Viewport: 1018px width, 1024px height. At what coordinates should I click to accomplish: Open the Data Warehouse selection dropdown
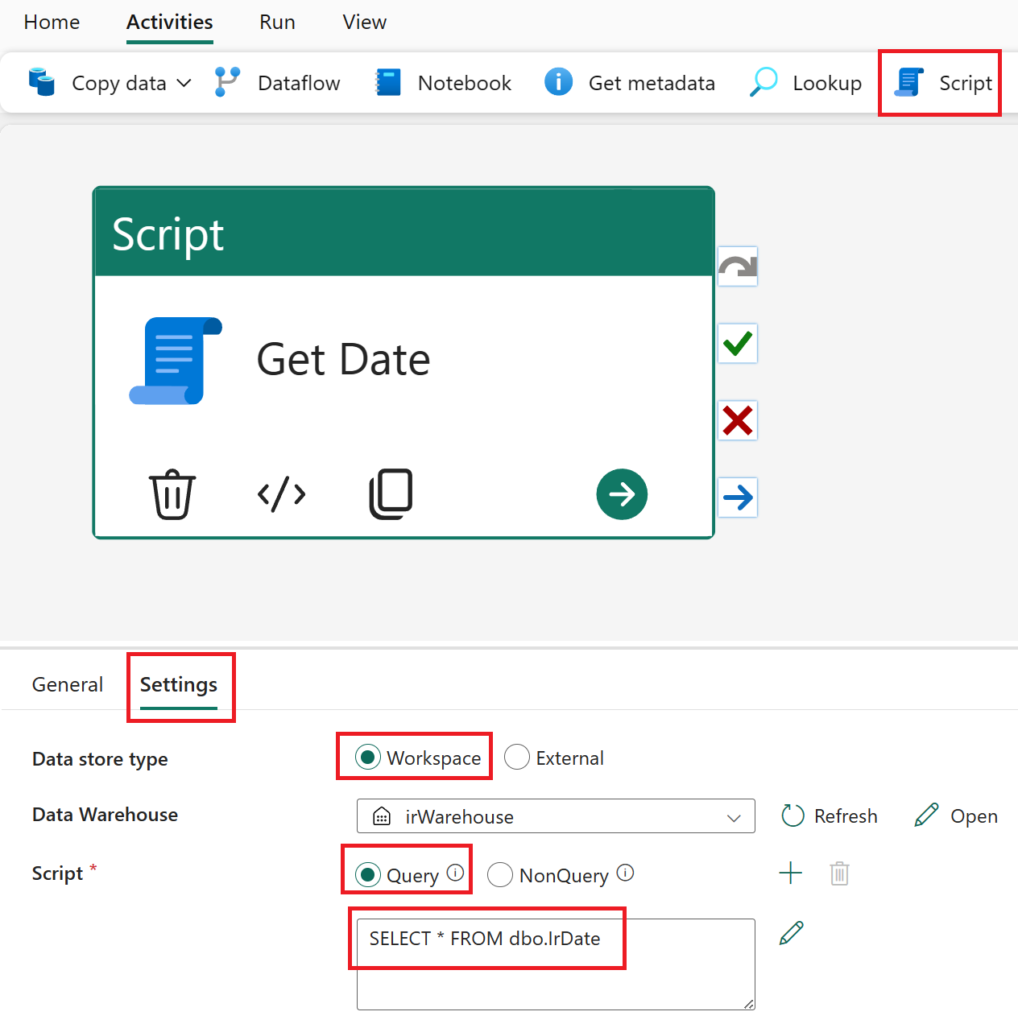[x=734, y=816]
